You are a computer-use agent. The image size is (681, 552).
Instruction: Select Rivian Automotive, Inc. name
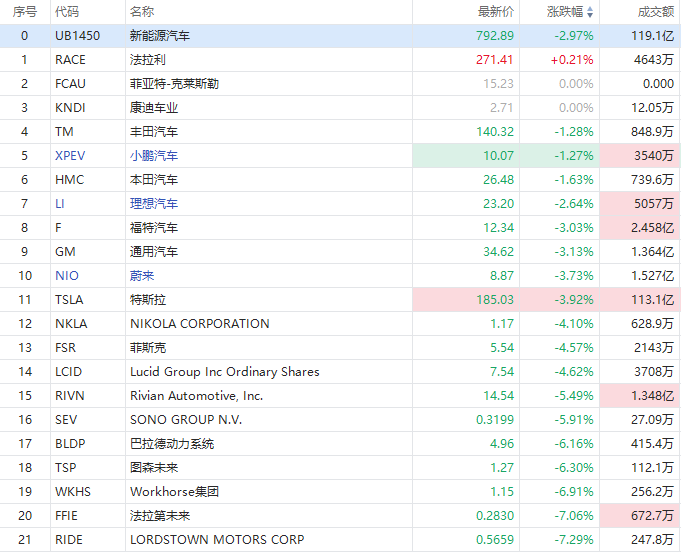pyautogui.click(x=196, y=396)
